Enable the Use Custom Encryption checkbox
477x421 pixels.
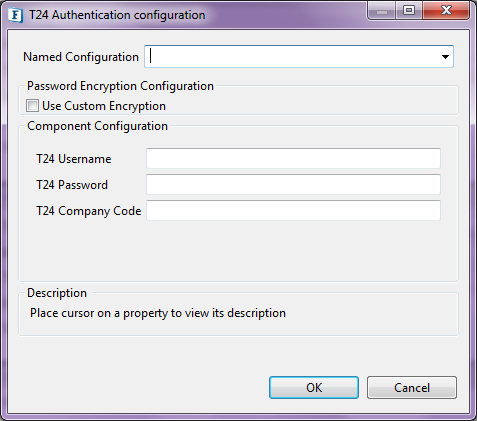tap(32, 106)
